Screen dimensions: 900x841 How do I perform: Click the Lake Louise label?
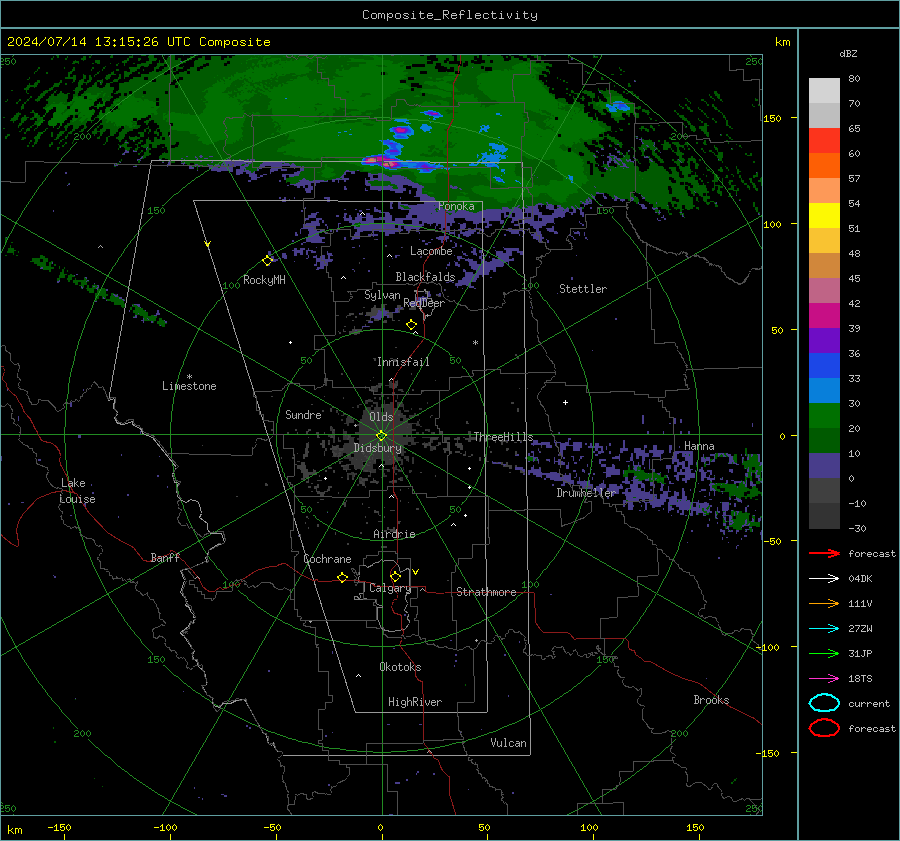click(x=78, y=491)
